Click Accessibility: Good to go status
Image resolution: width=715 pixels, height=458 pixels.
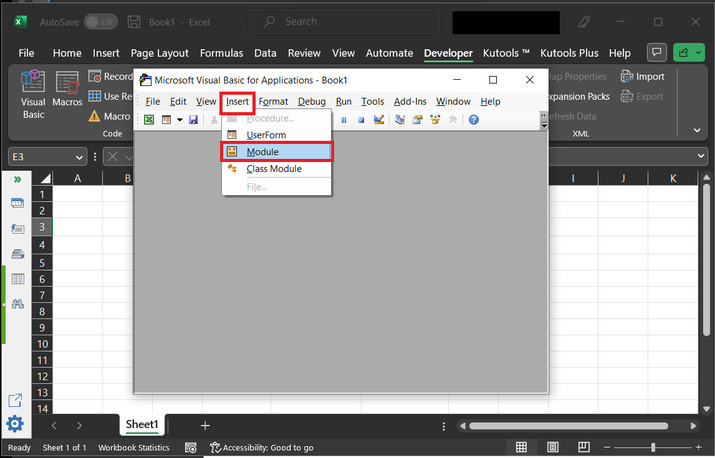point(262,448)
